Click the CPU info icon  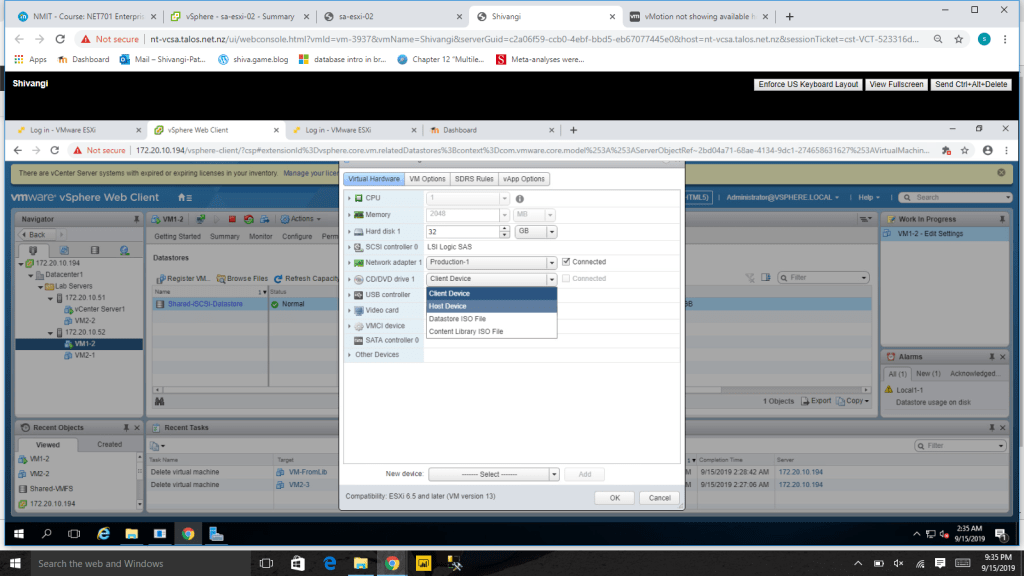[520, 199]
